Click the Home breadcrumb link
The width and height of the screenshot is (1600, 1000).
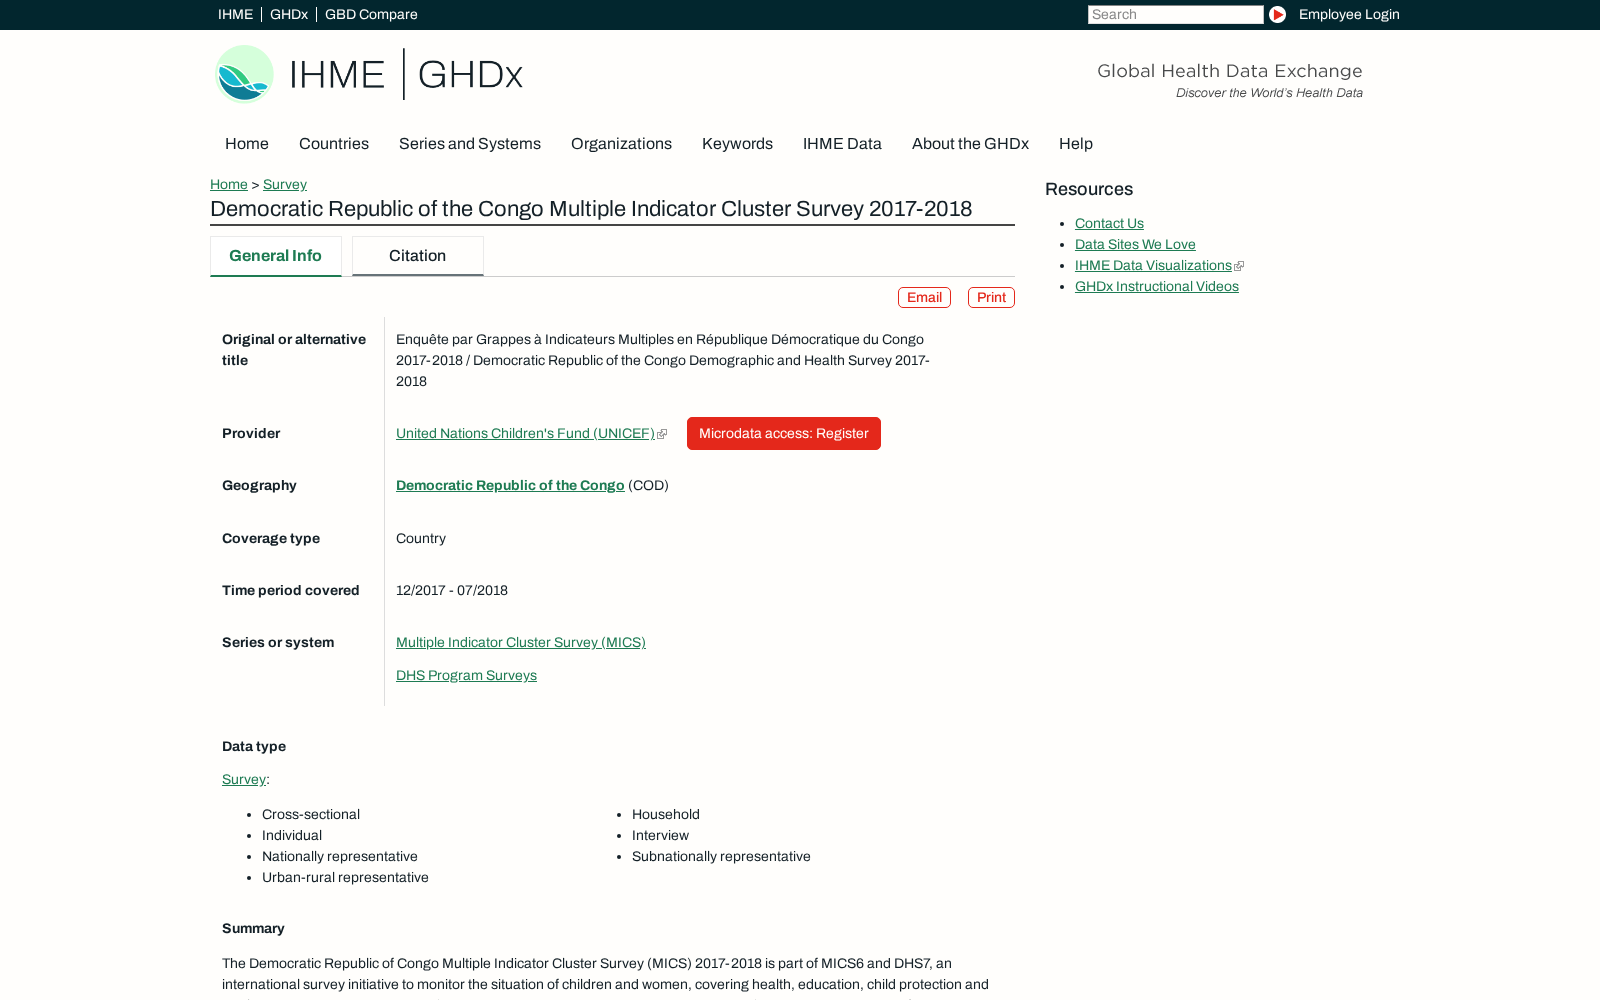(229, 184)
